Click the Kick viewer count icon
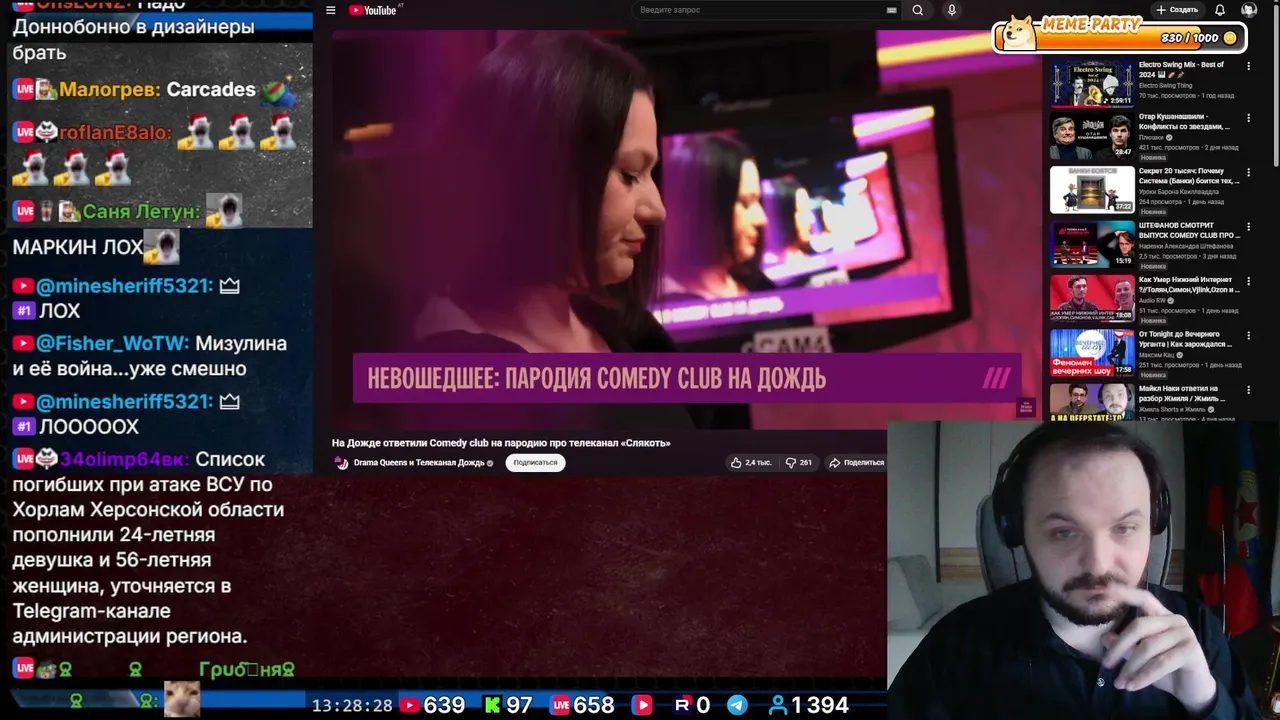Viewport: 1280px width, 720px height. [492, 705]
